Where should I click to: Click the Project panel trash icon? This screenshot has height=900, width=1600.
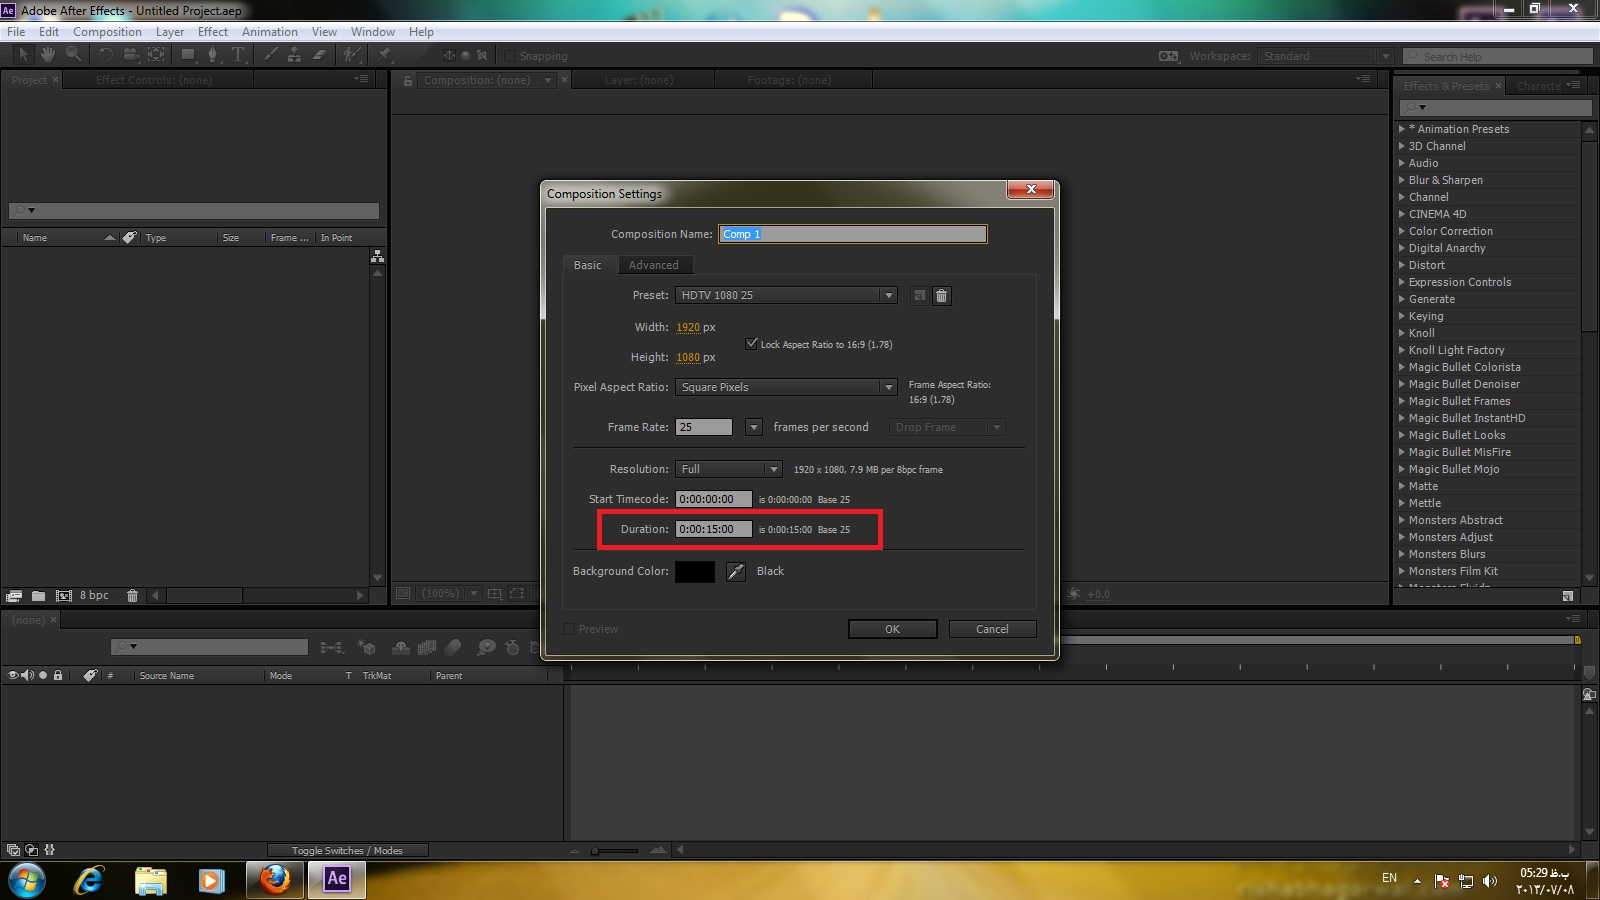pos(132,596)
